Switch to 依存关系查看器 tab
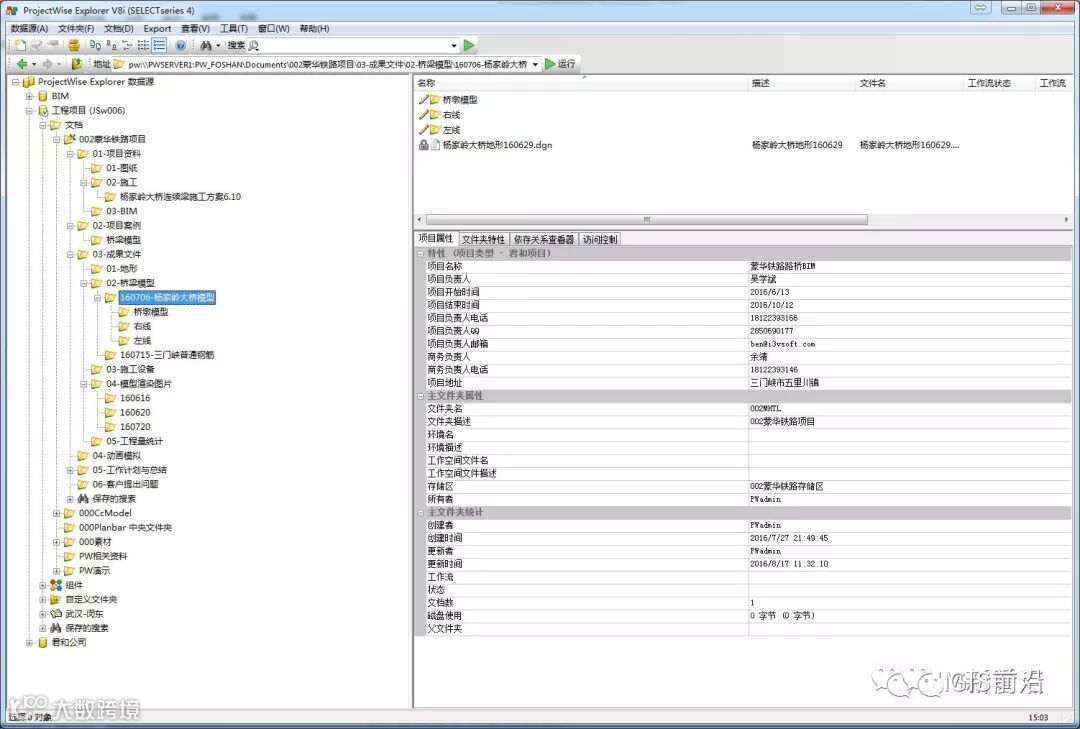The height and width of the screenshot is (729, 1080). pyautogui.click(x=543, y=239)
